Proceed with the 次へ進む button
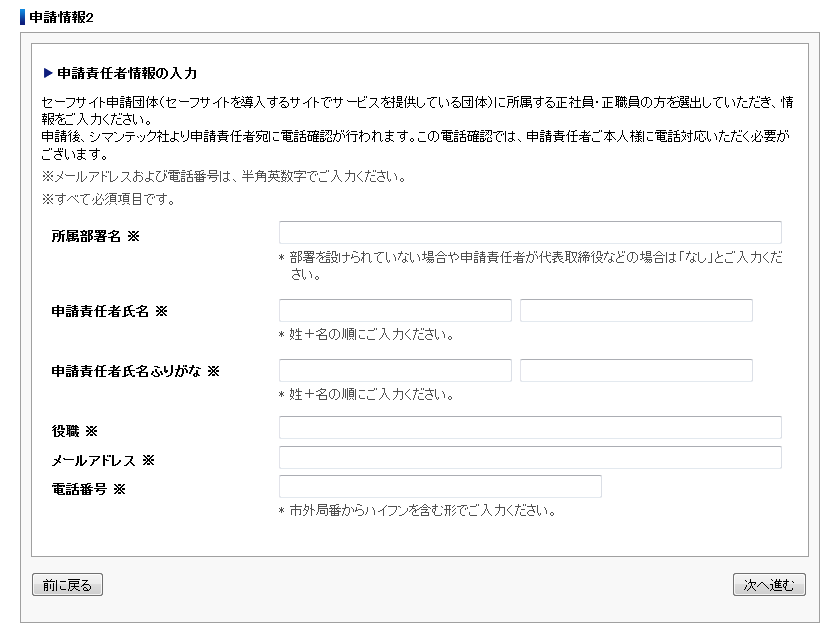 coord(769,585)
